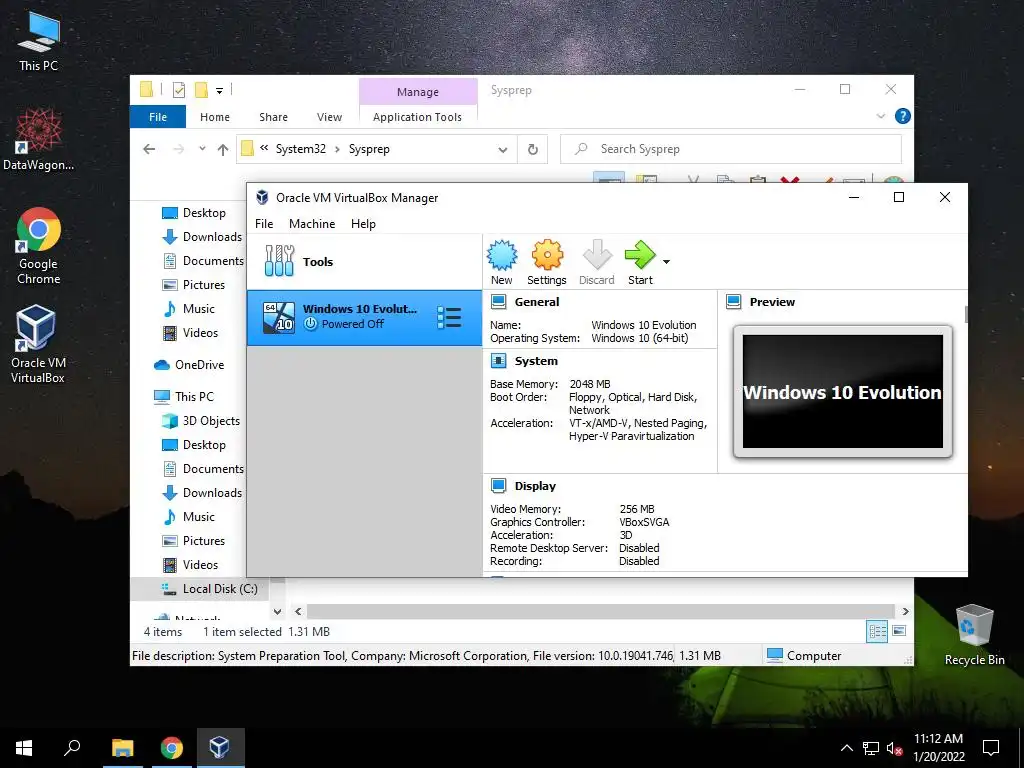Viewport: 1024px width, 768px height.
Task: Open Windows Start menu
Action: click(24, 748)
